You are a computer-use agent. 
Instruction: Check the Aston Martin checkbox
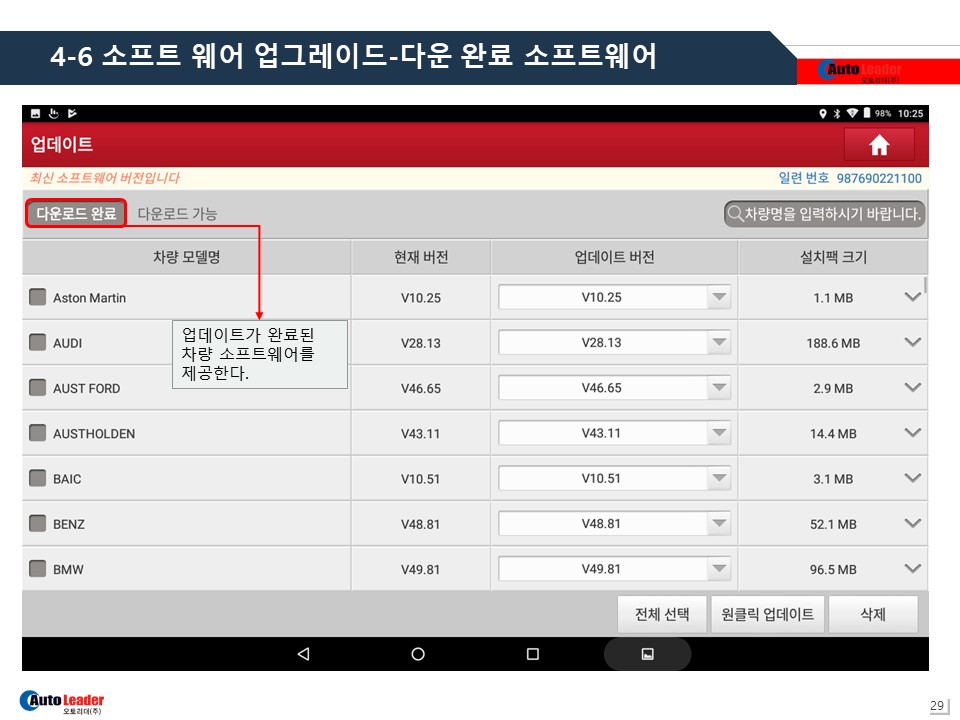[x=38, y=297]
